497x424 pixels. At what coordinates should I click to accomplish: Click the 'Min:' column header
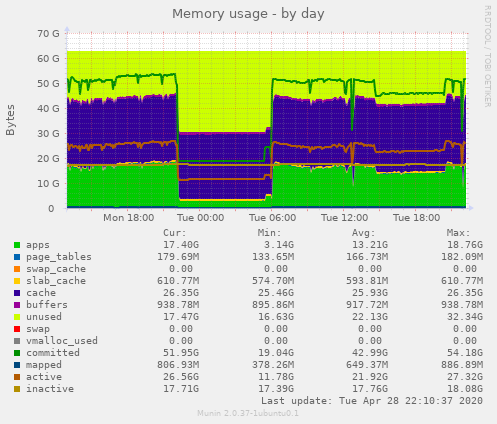[269, 233]
